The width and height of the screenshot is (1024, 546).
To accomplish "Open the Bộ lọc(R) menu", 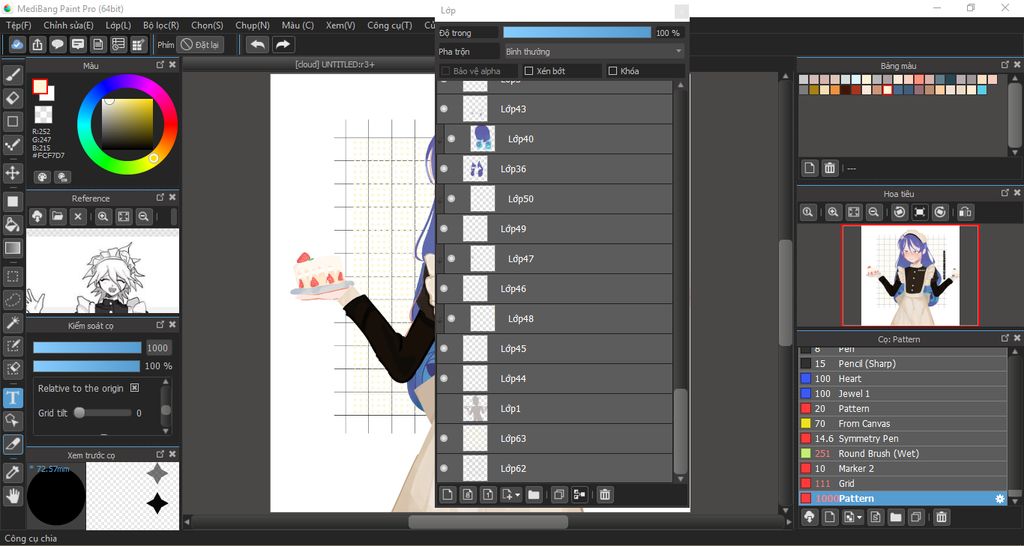I will tap(161, 25).
